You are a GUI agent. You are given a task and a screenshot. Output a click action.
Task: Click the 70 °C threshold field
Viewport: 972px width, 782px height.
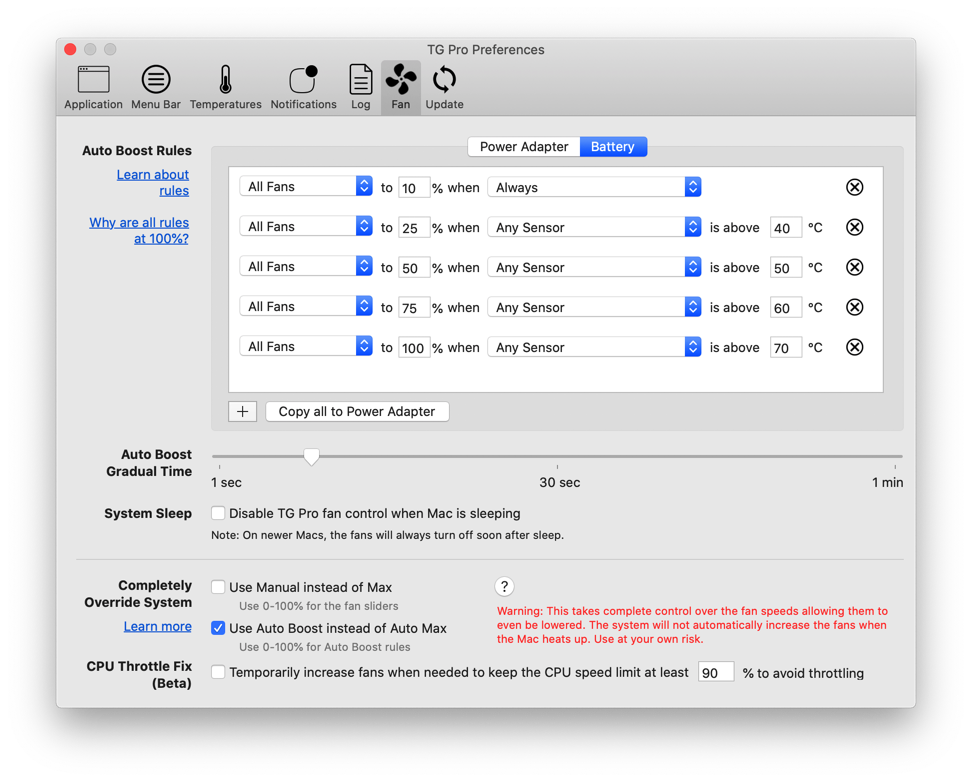(x=785, y=348)
